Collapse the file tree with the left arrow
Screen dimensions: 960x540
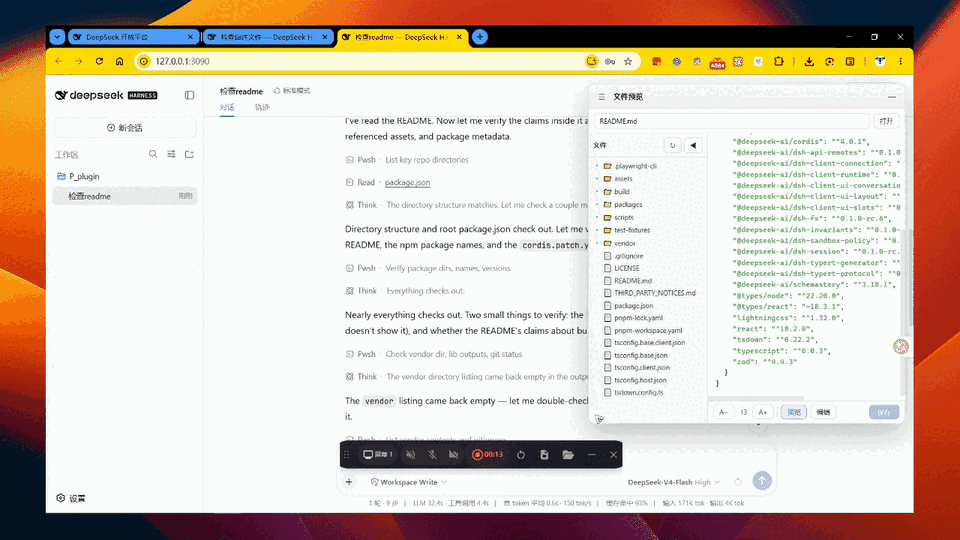[x=693, y=145]
